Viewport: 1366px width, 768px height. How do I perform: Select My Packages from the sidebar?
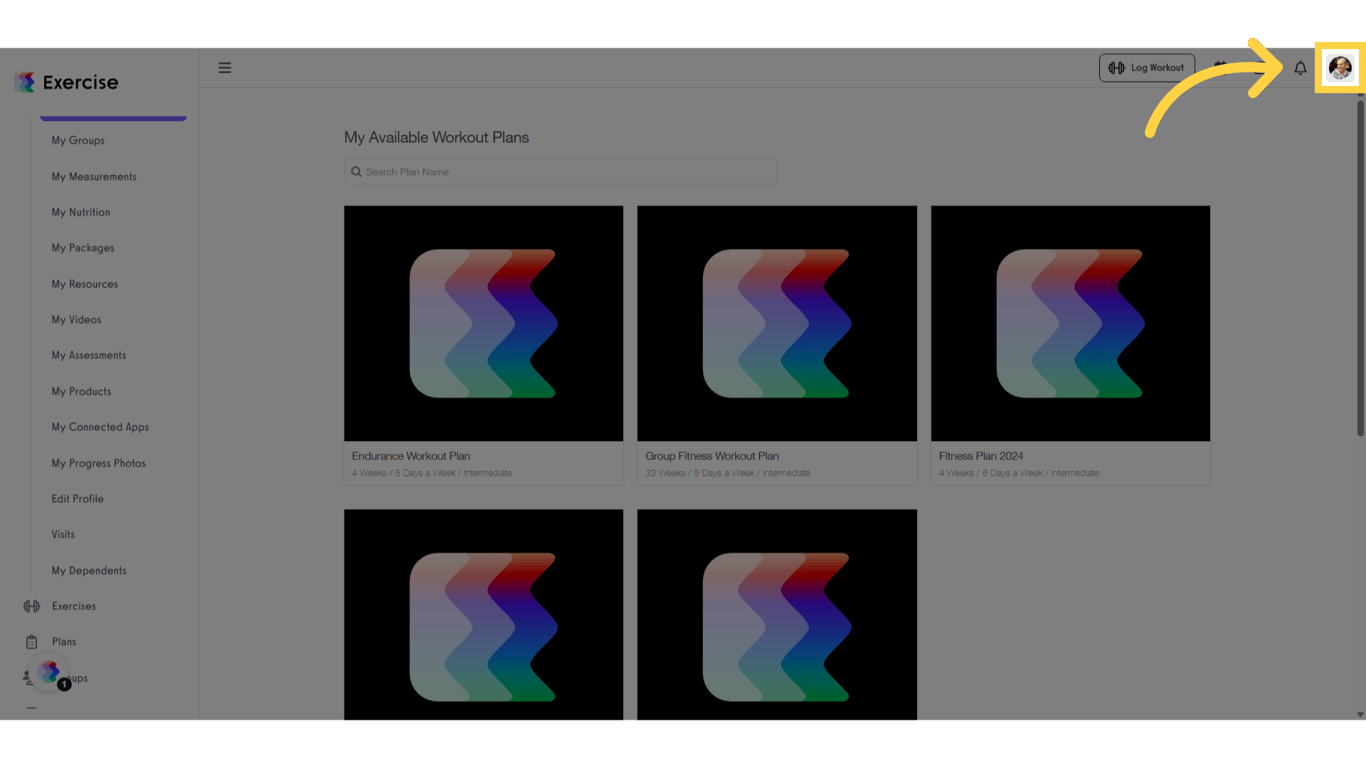coord(83,248)
